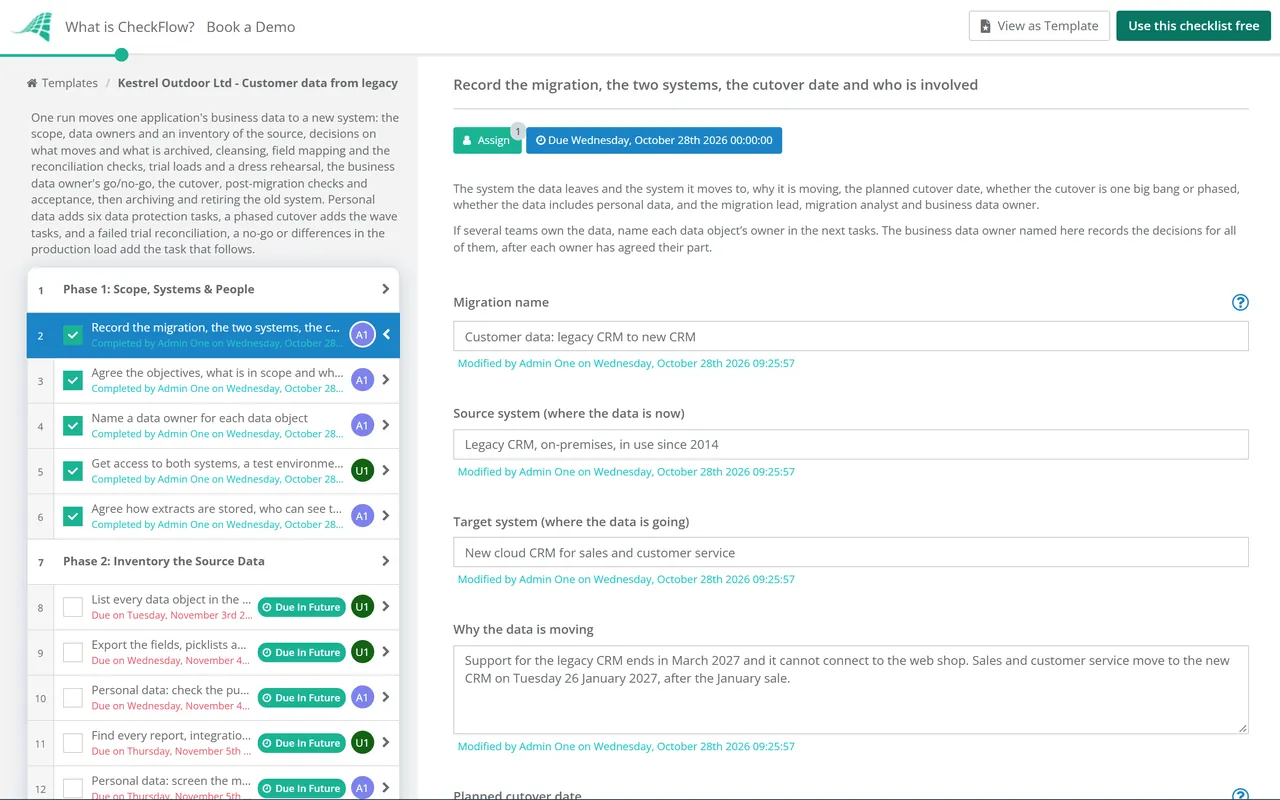Click the progress bar handle under the header

coord(121,55)
